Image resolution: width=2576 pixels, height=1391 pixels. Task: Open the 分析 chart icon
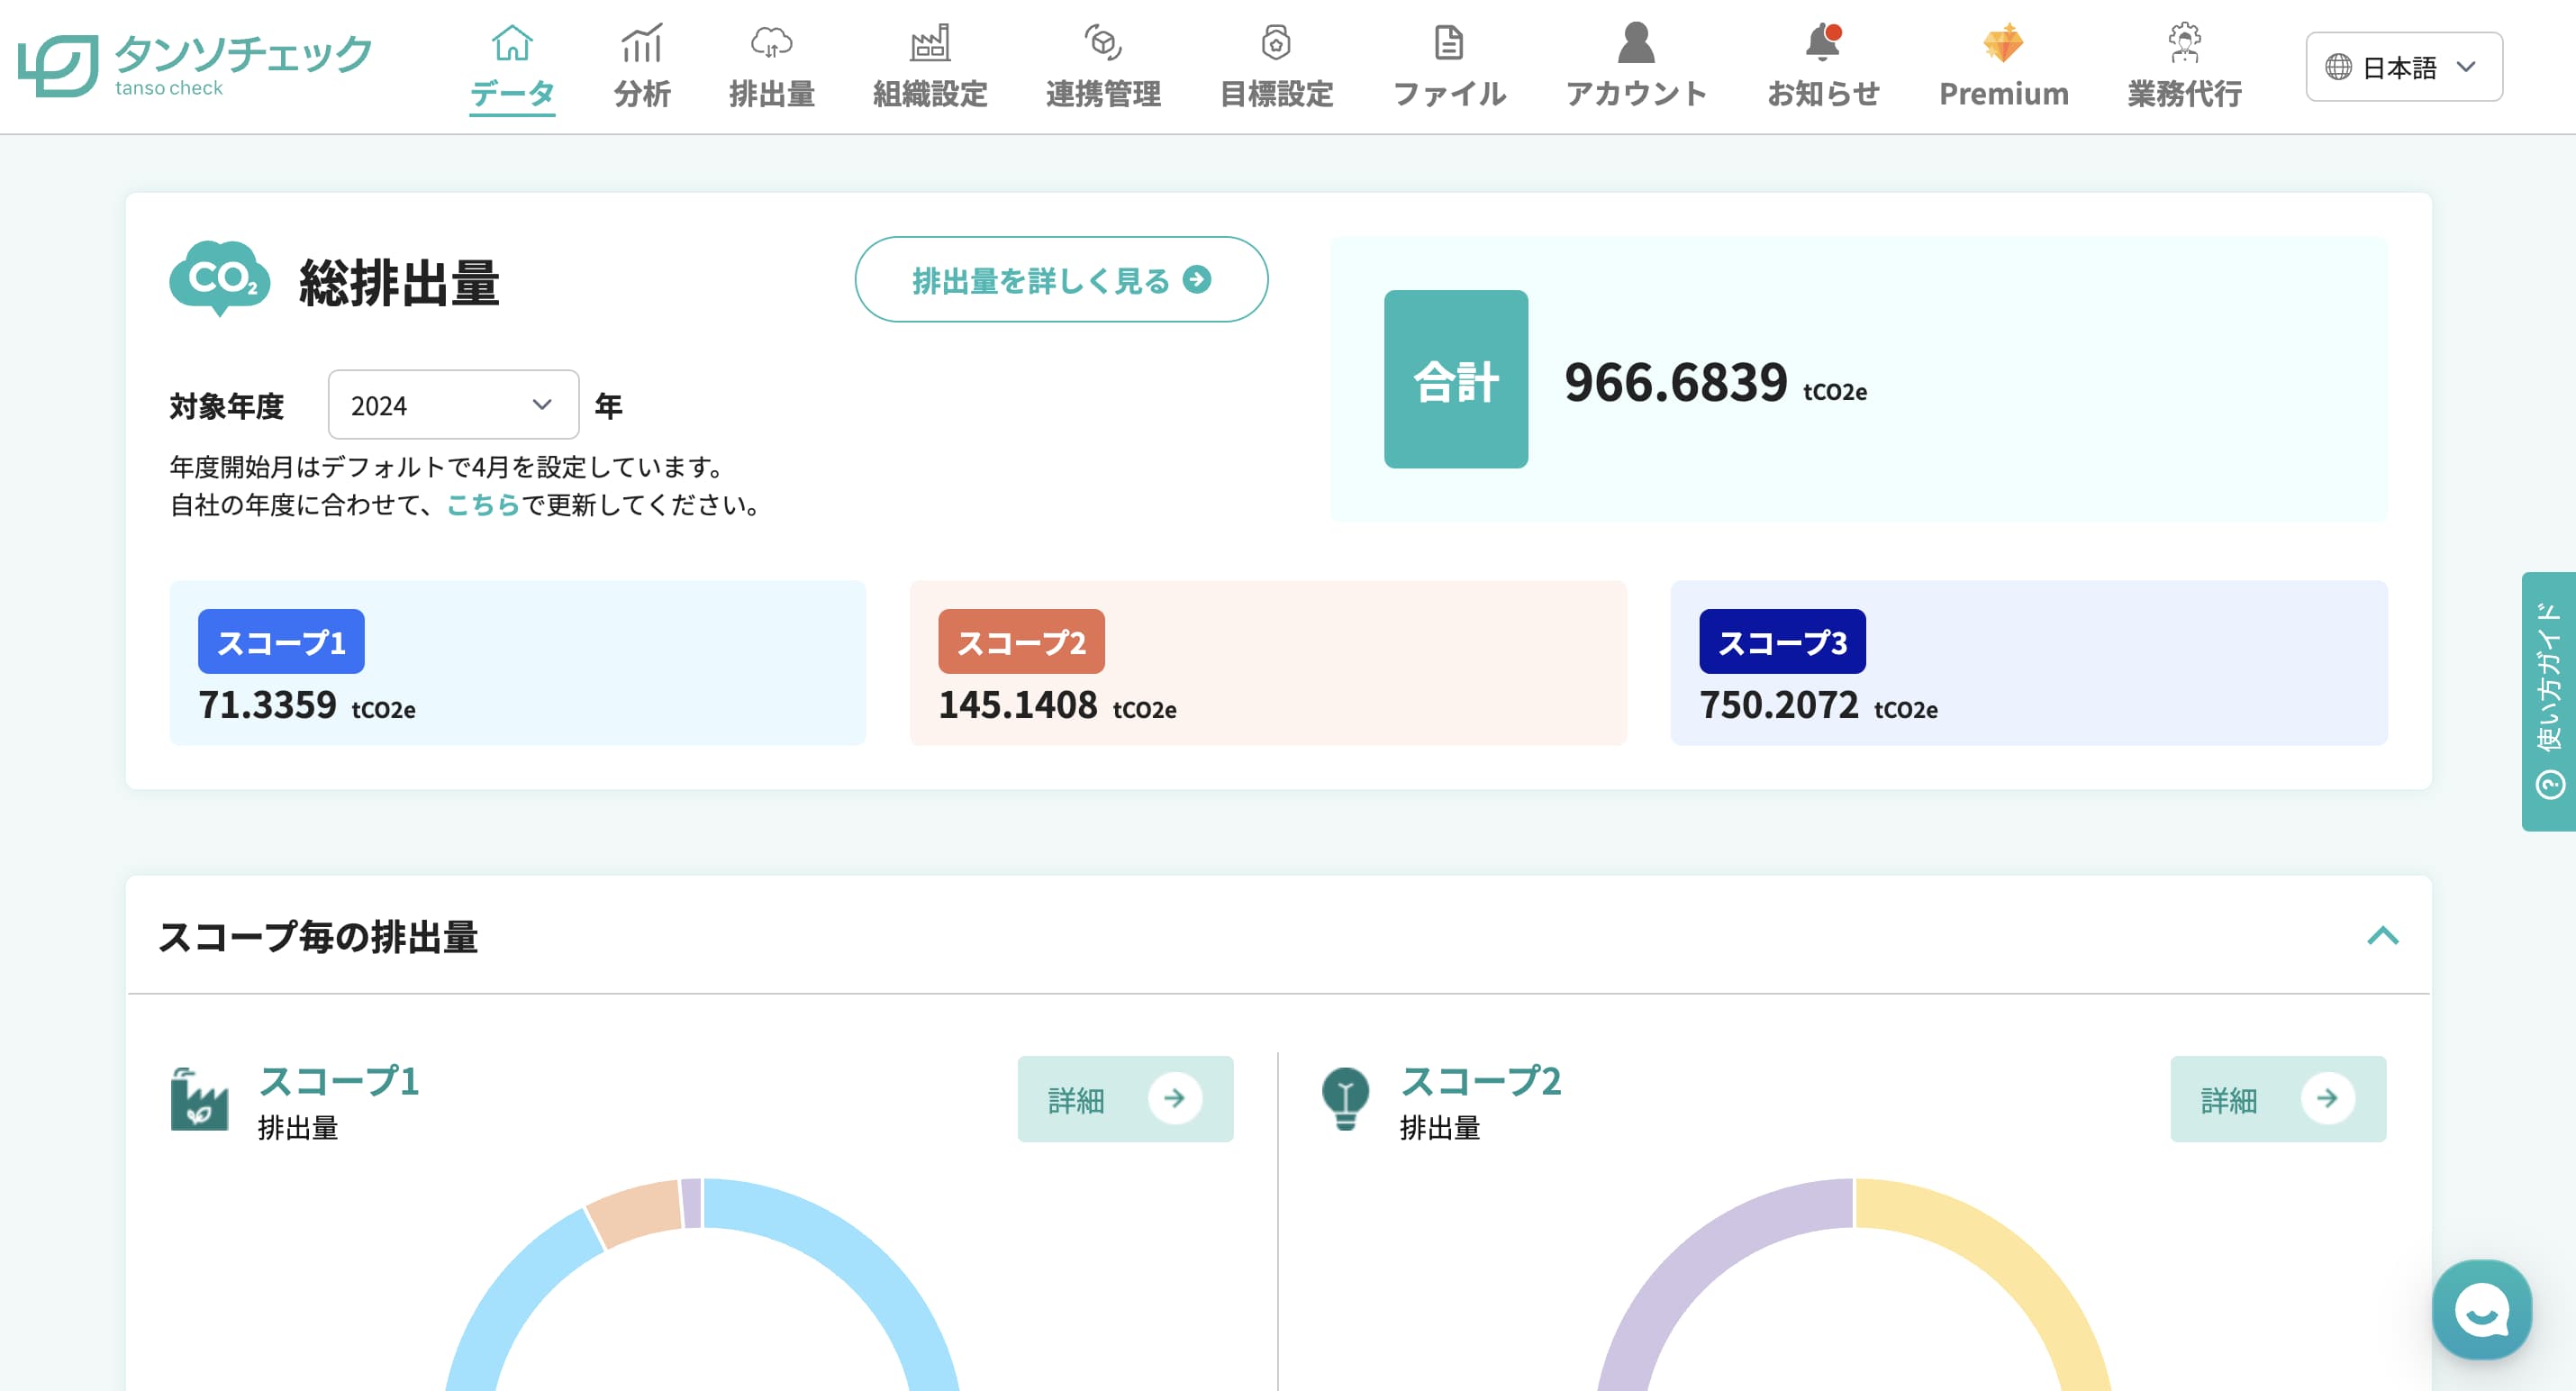(x=642, y=43)
